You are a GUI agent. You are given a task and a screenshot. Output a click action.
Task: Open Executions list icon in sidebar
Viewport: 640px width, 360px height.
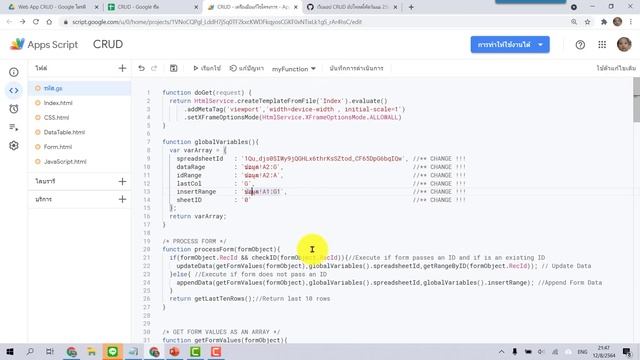point(14,127)
